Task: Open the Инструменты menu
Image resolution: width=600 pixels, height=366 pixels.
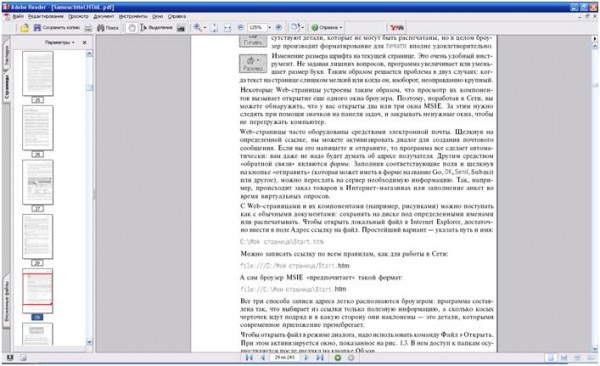Action: pyautogui.click(x=133, y=16)
